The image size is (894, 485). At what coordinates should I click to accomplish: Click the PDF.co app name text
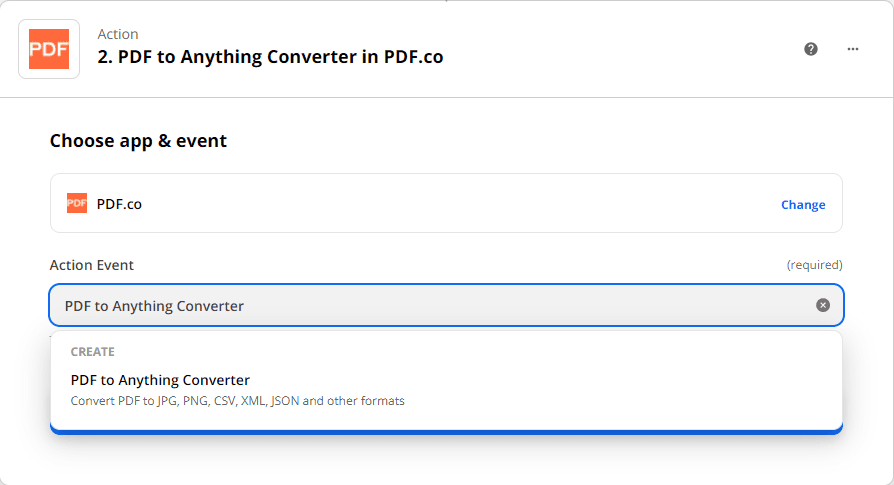click(x=119, y=204)
